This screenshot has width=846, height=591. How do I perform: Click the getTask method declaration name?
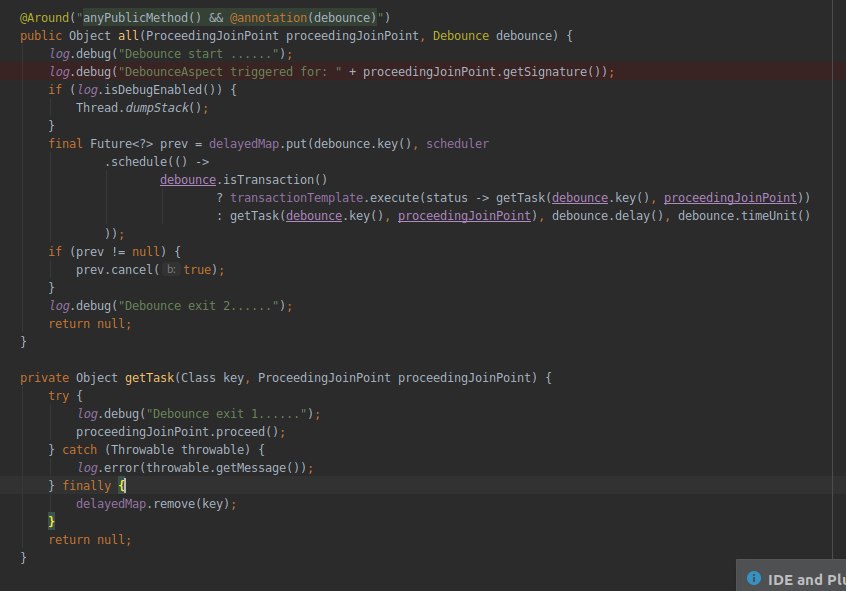point(149,378)
